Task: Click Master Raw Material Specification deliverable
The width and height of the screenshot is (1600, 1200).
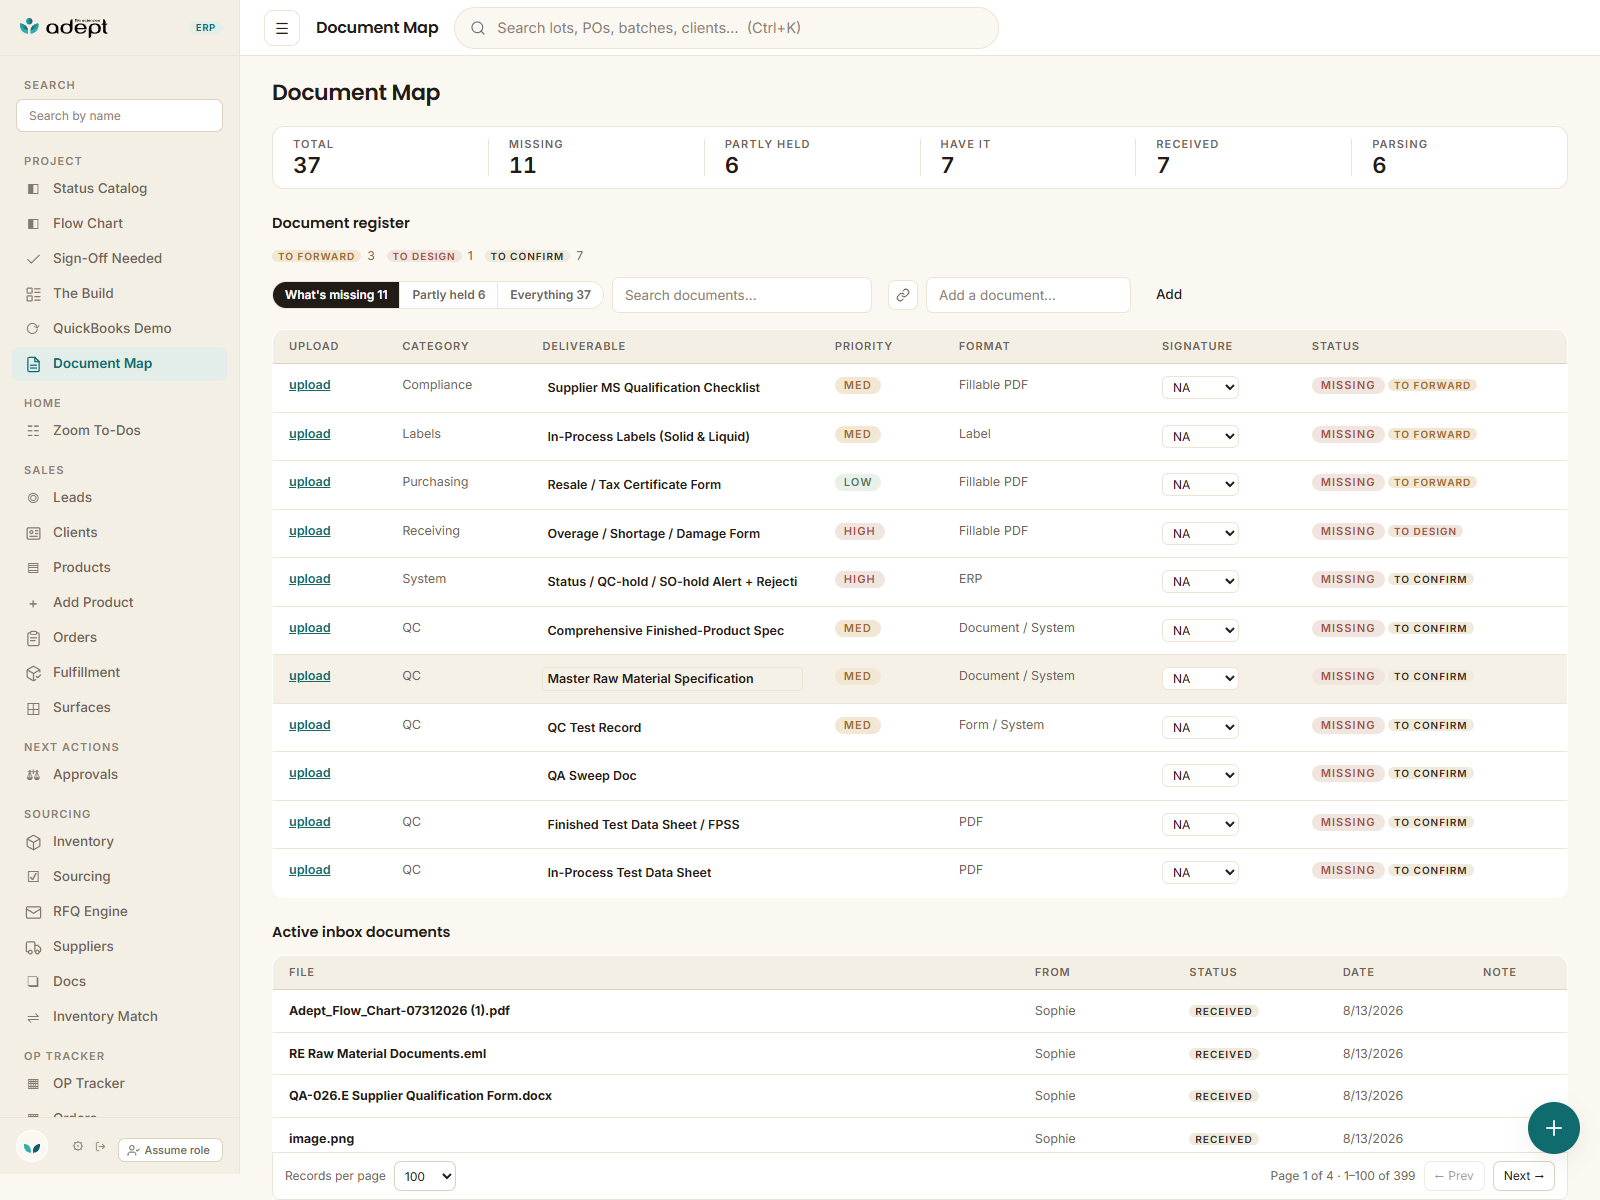Action: (672, 679)
